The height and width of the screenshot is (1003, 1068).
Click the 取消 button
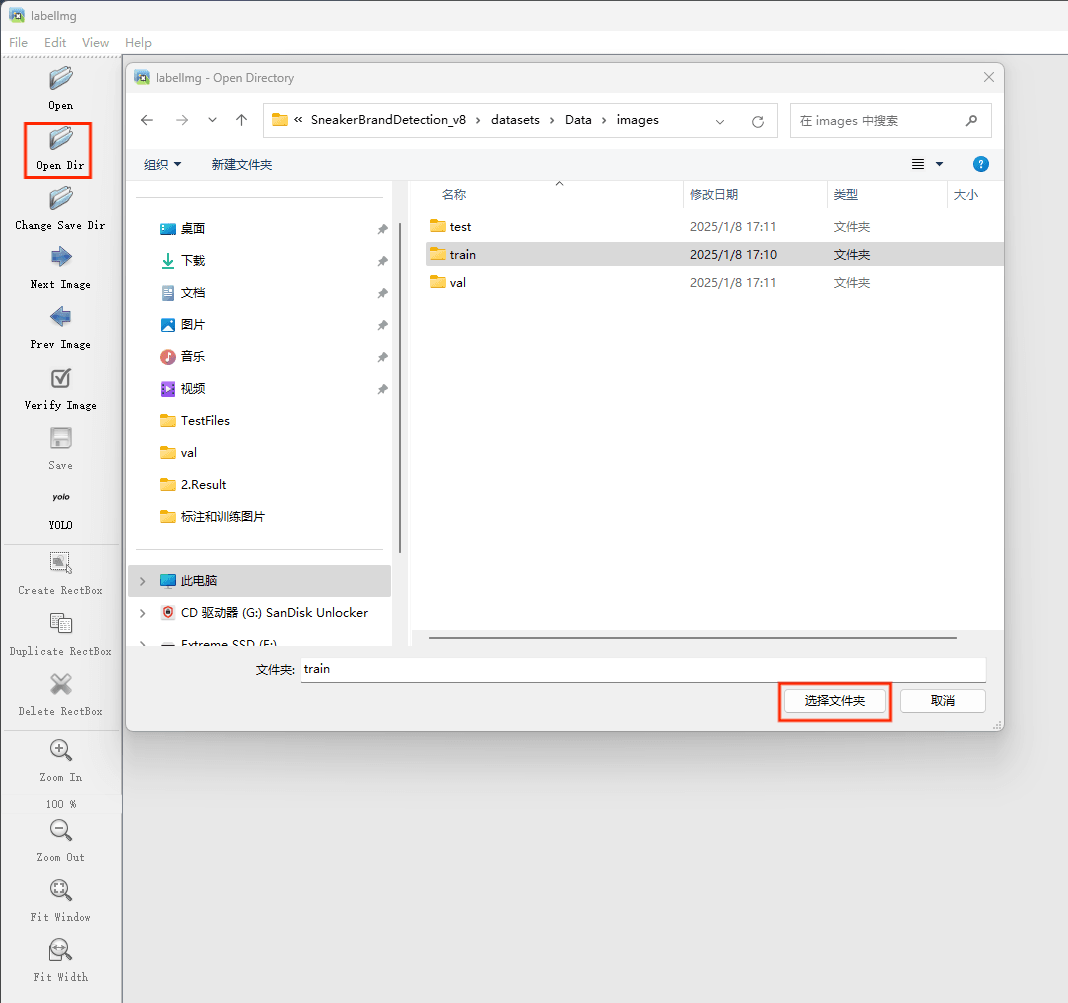942,701
